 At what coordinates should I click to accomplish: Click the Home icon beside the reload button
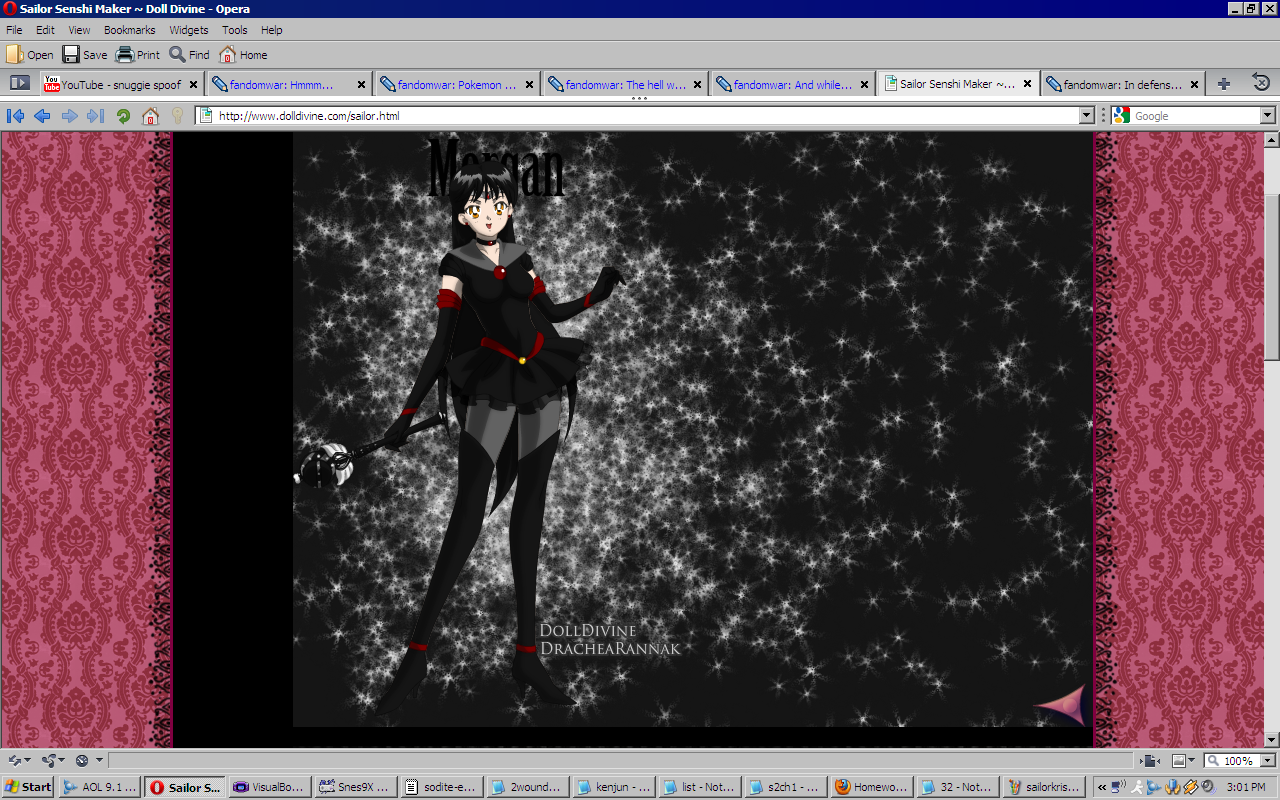150,116
